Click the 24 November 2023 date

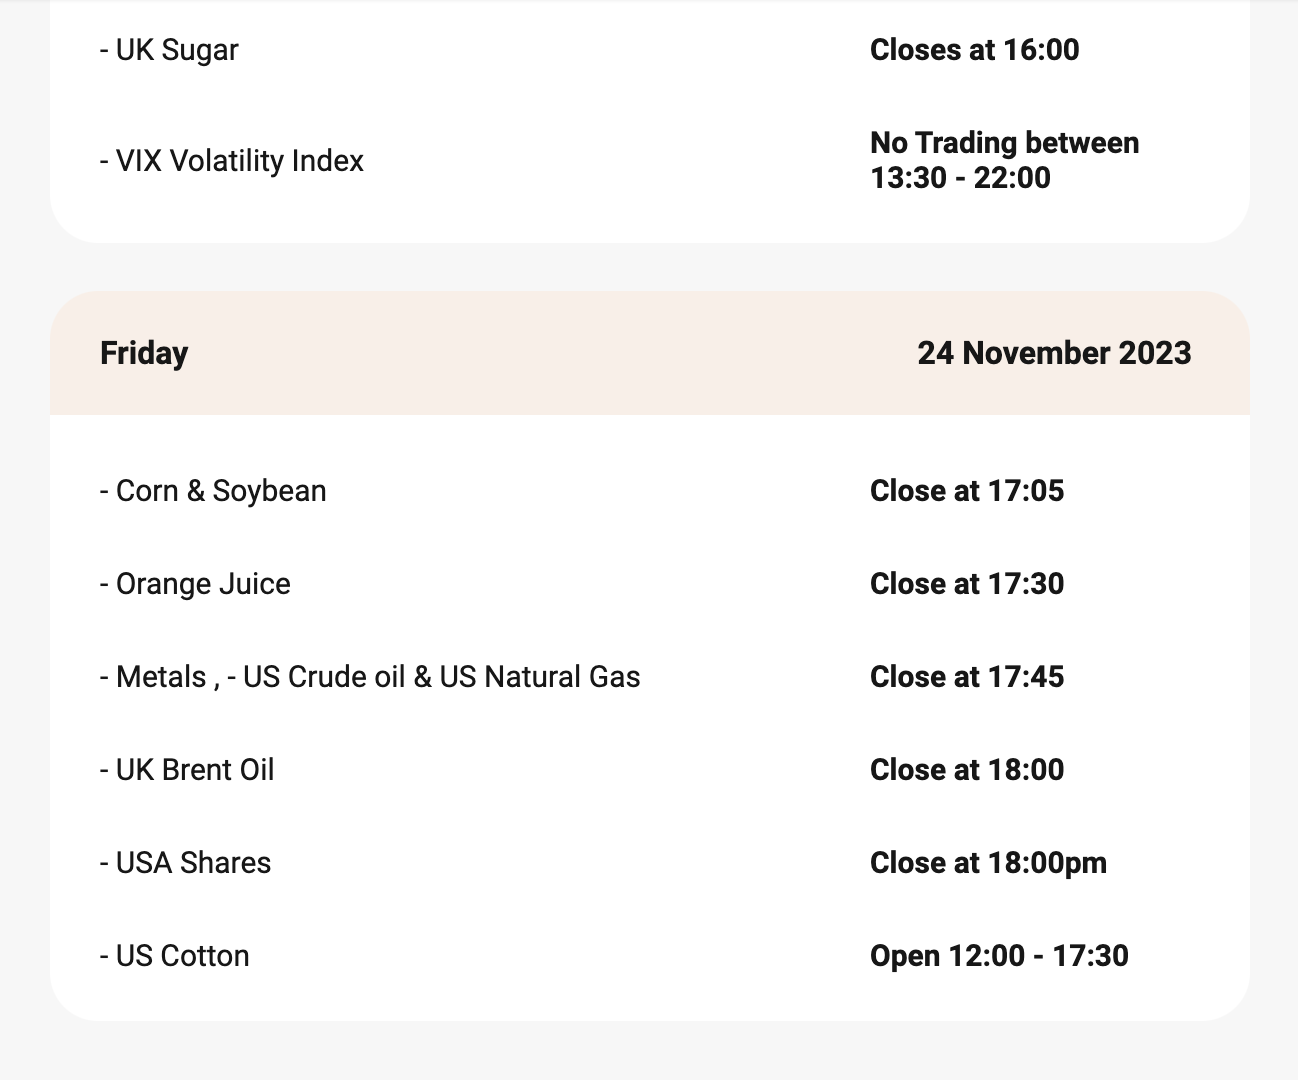pyautogui.click(x=1054, y=353)
